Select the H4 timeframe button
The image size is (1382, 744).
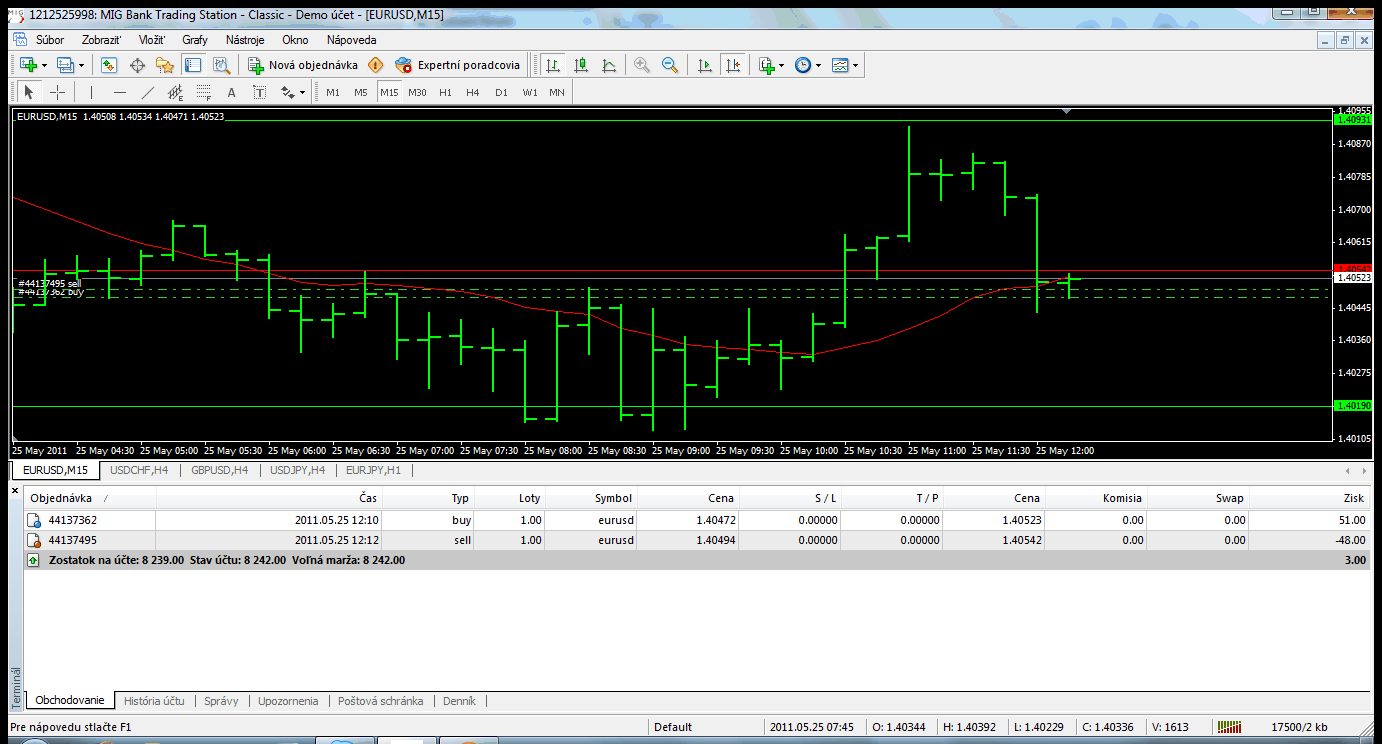(x=473, y=92)
